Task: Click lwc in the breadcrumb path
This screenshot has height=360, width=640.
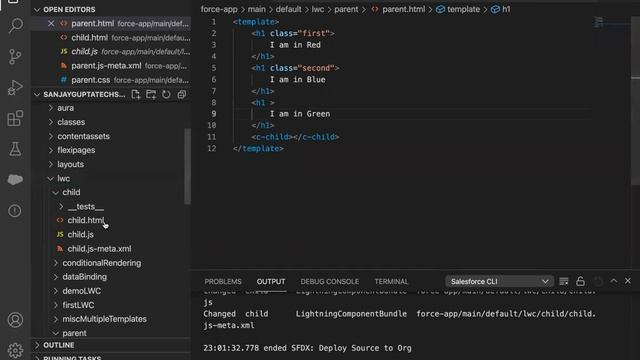Action: [318, 9]
